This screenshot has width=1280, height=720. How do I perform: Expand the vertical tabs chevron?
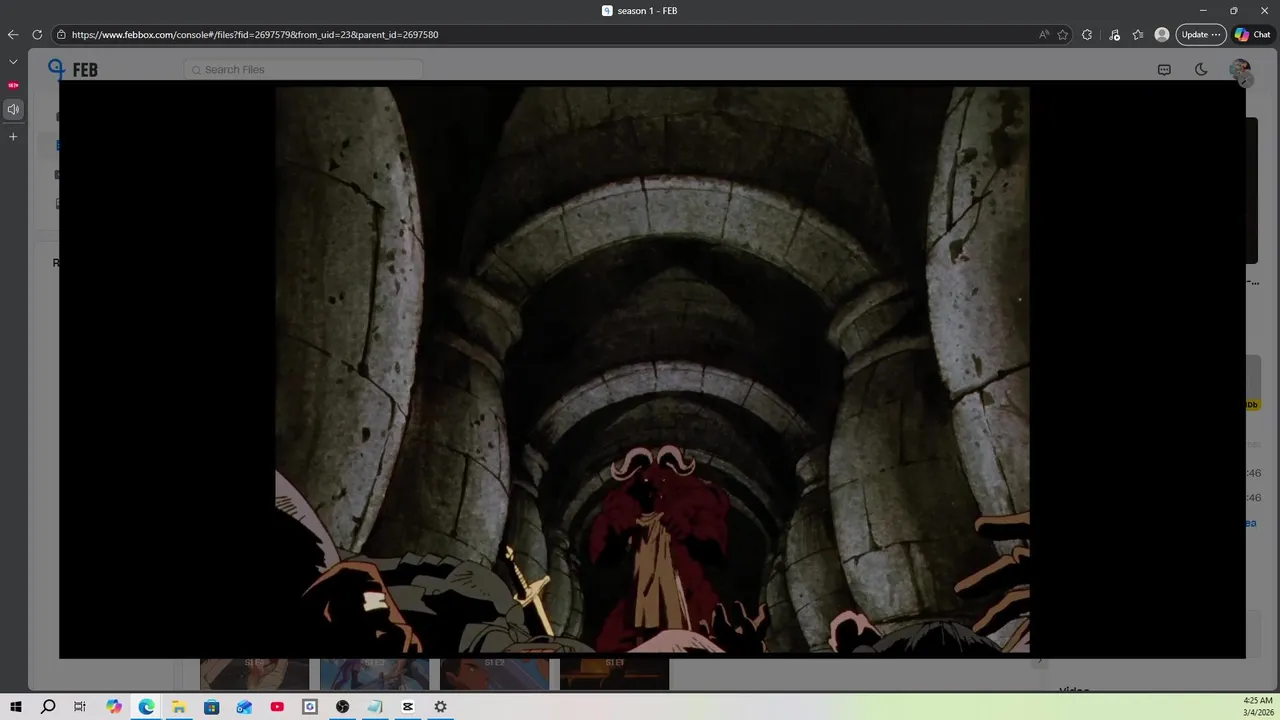(x=13, y=62)
